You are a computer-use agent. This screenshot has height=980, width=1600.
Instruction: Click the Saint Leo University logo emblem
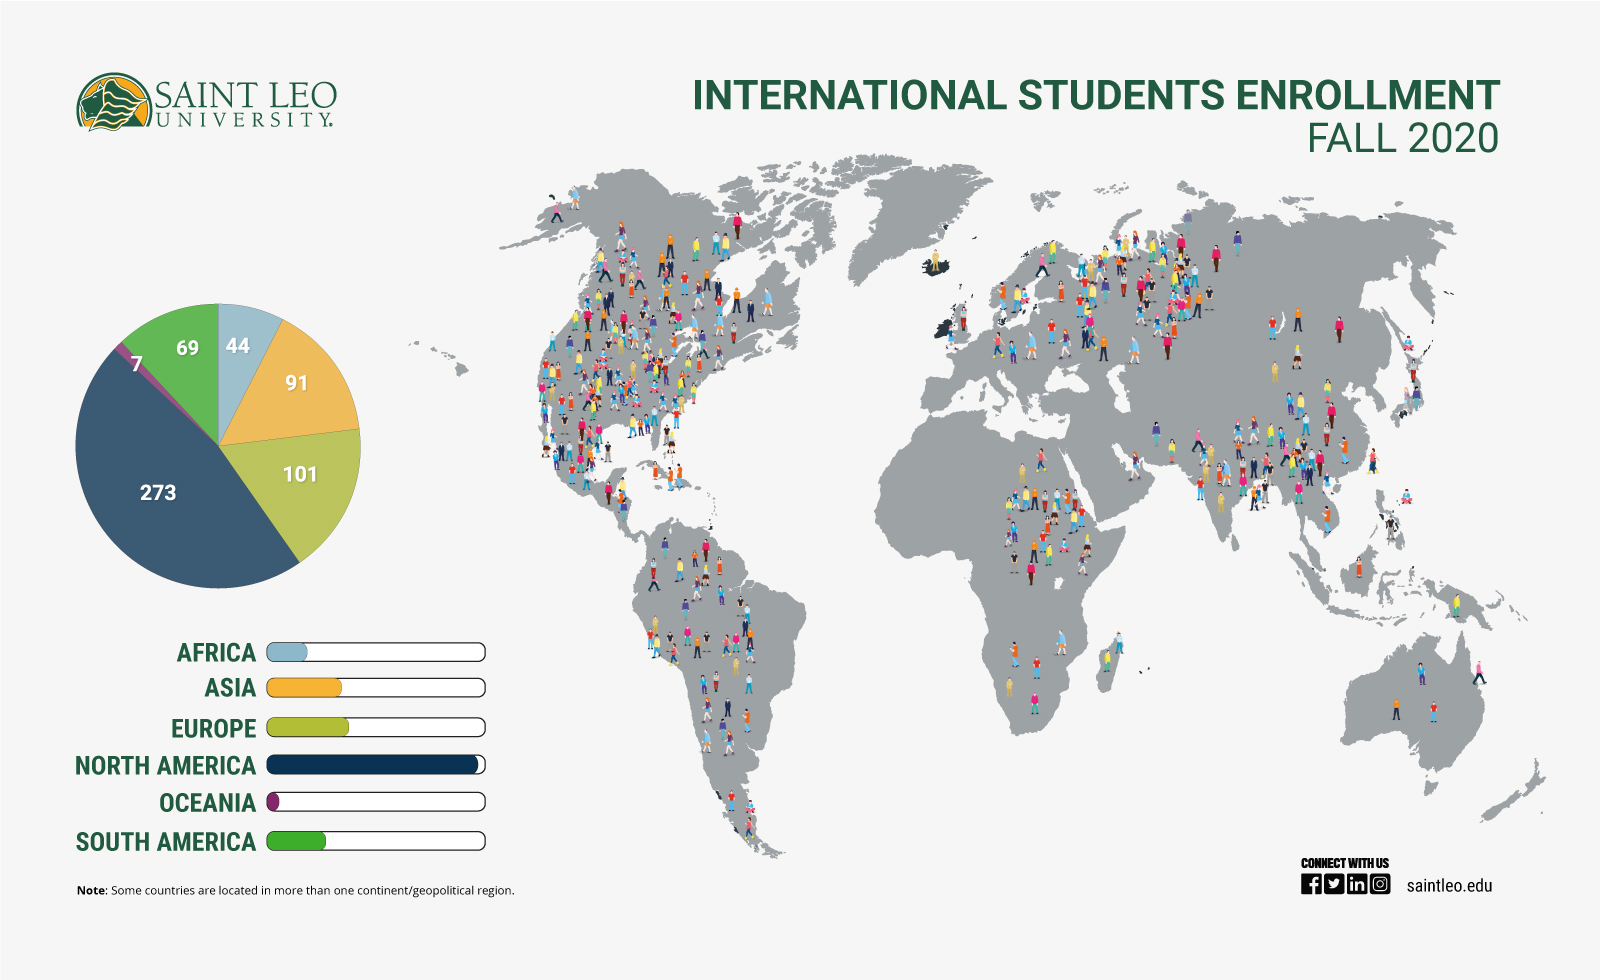pyautogui.click(x=114, y=102)
